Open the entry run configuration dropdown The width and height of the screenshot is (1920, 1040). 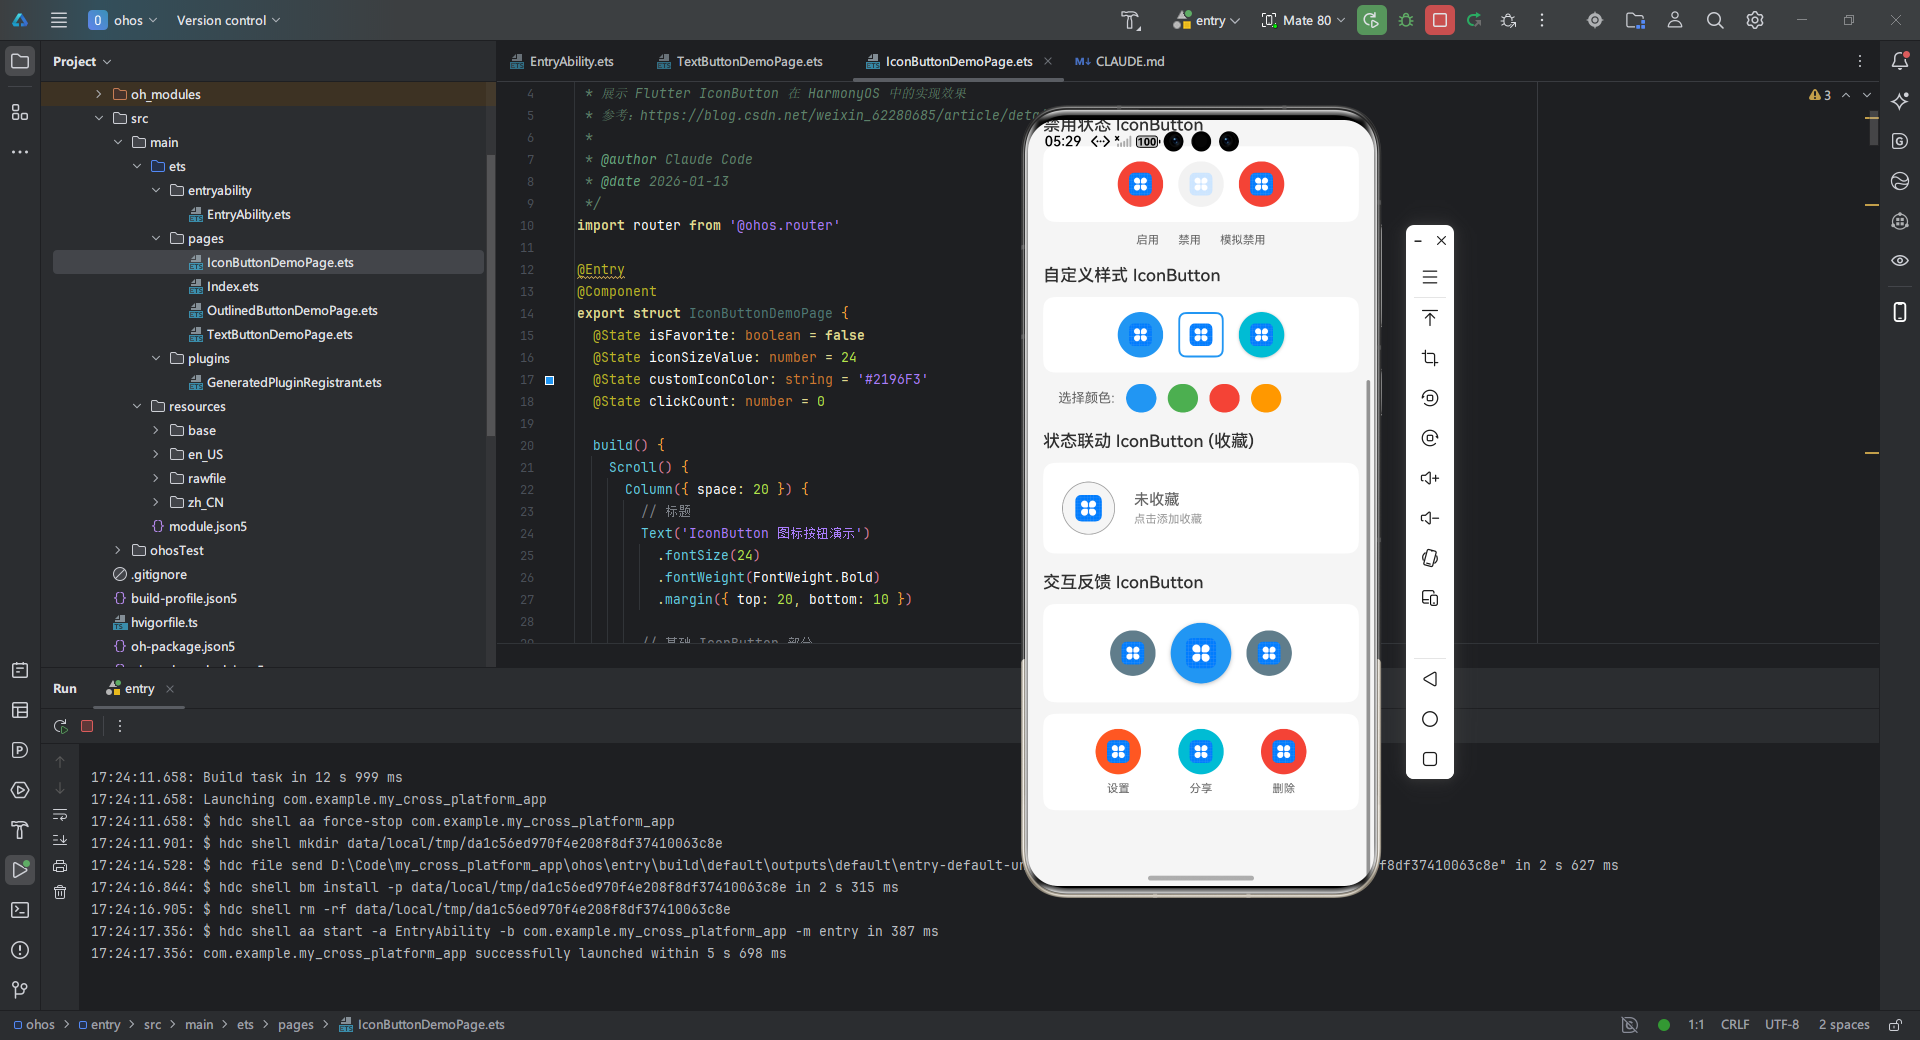(1207, 20)
